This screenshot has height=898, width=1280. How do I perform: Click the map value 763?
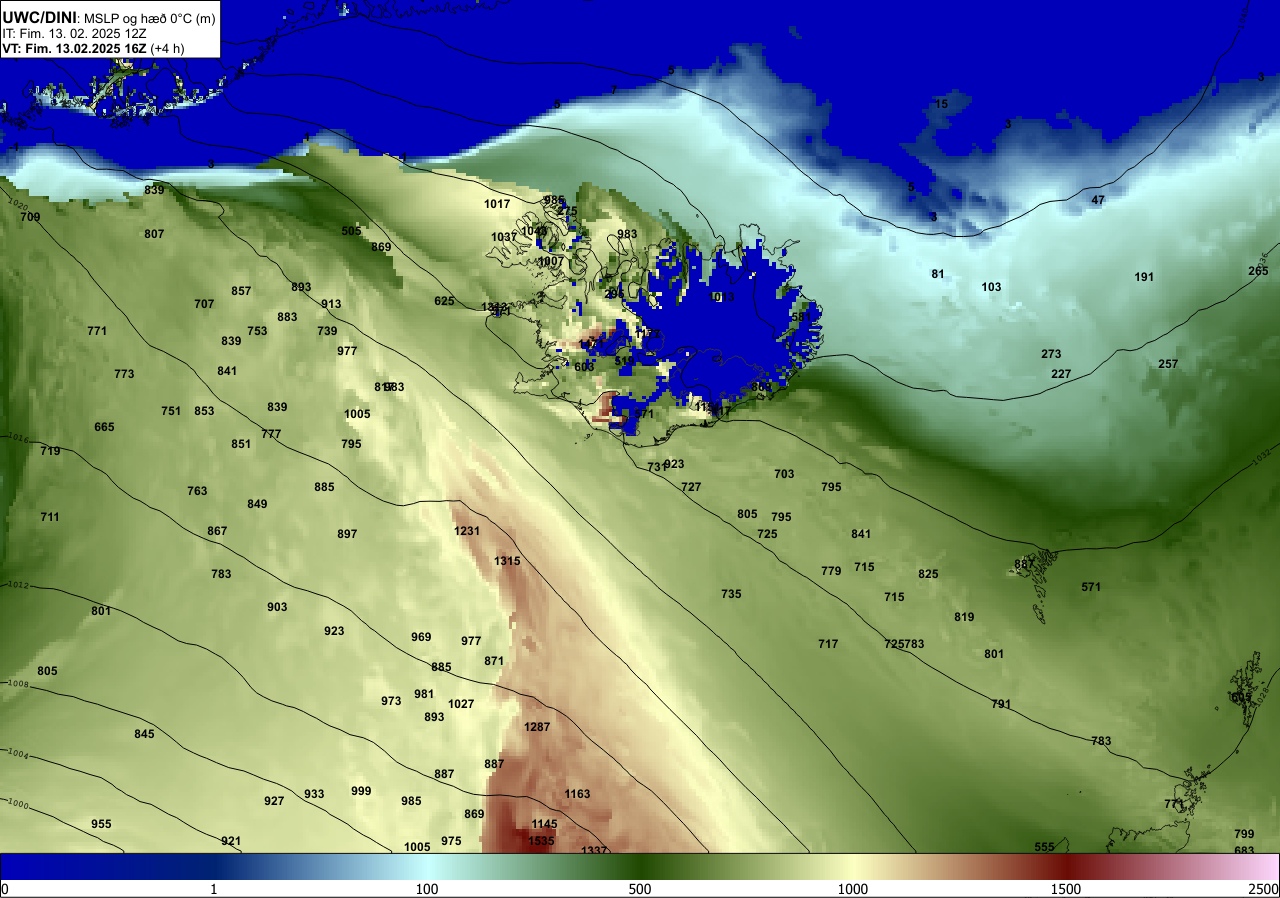197,491
